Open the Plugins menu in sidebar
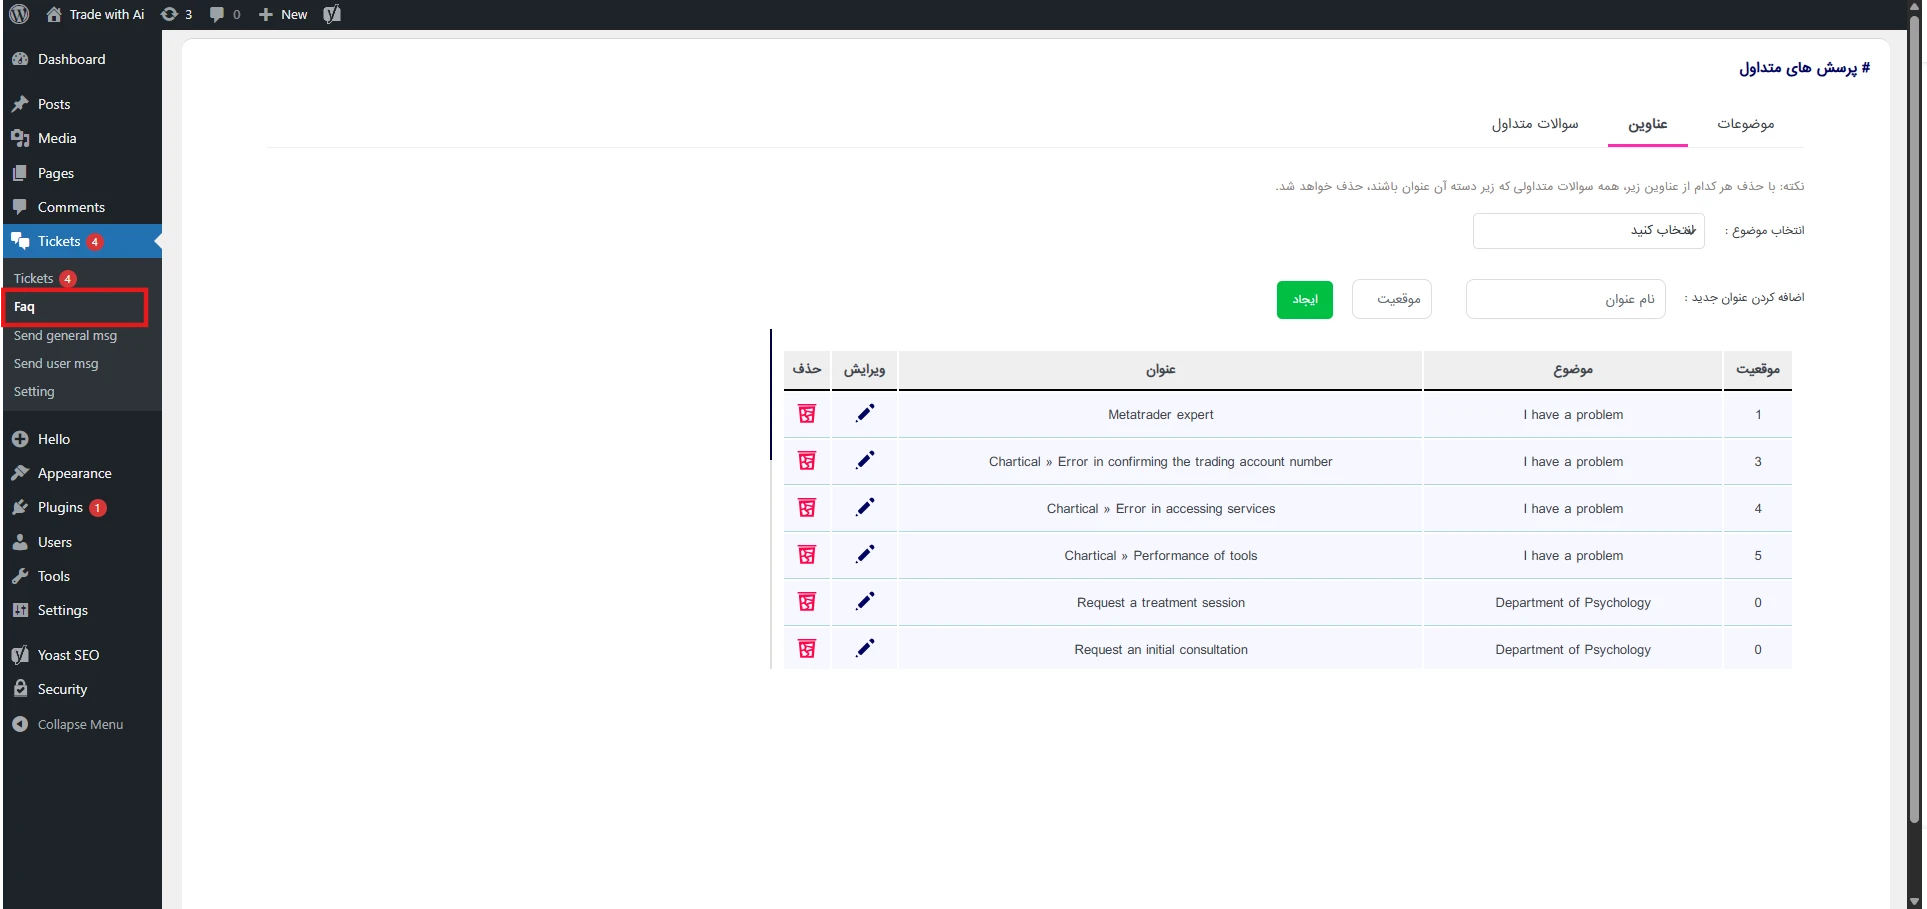This screenshot has width=1927, height=909. [x=60, y=508]
